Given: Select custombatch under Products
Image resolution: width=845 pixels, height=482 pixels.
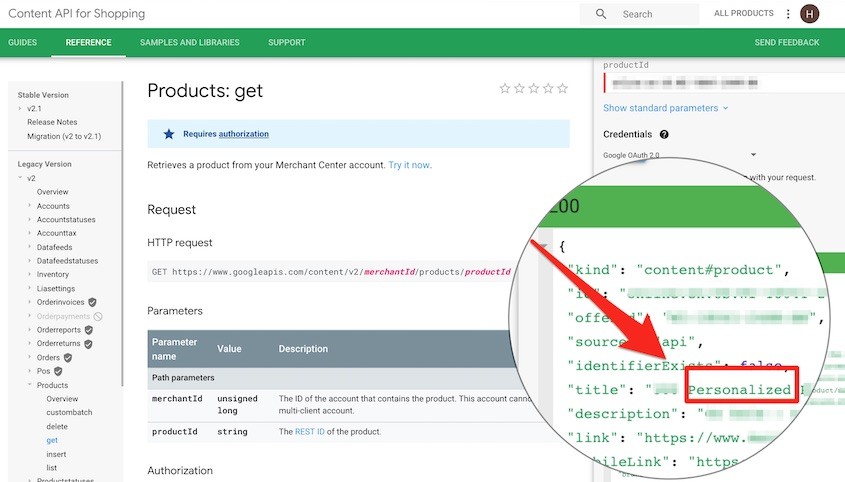Looking at the screenshot, I should pos(69,412).
